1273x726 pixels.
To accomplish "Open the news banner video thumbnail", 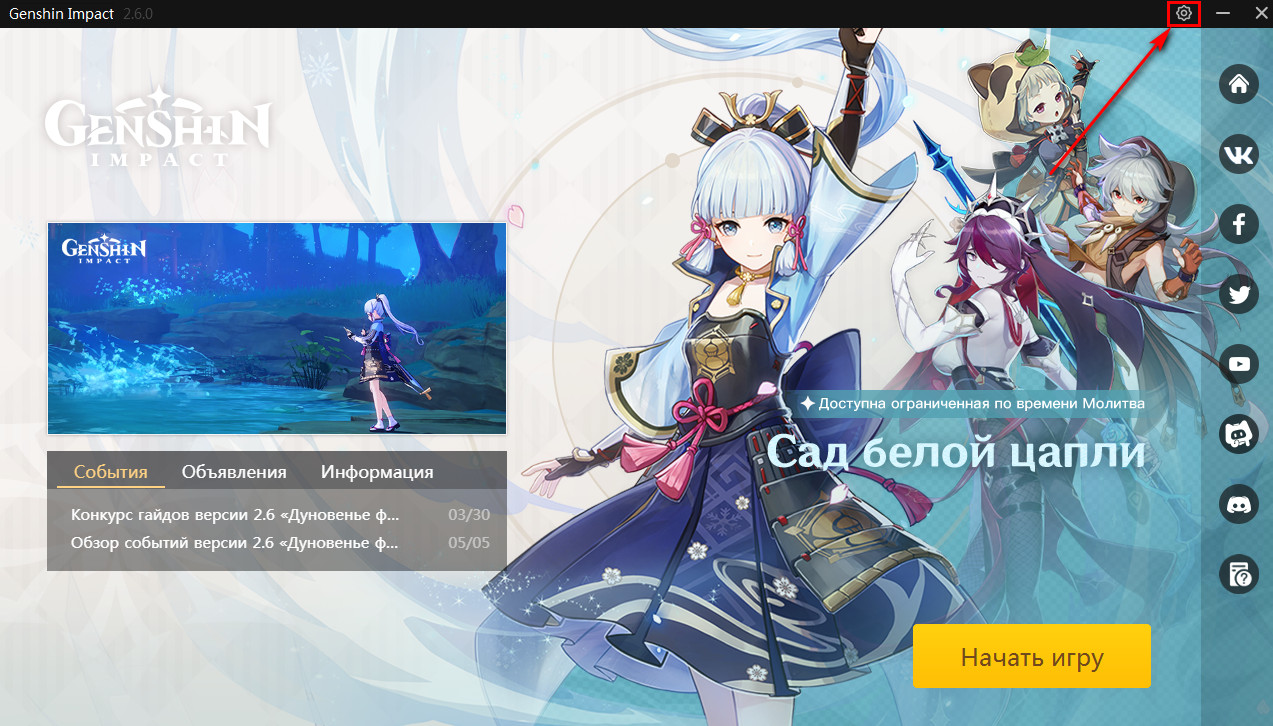I will [277, 328].
